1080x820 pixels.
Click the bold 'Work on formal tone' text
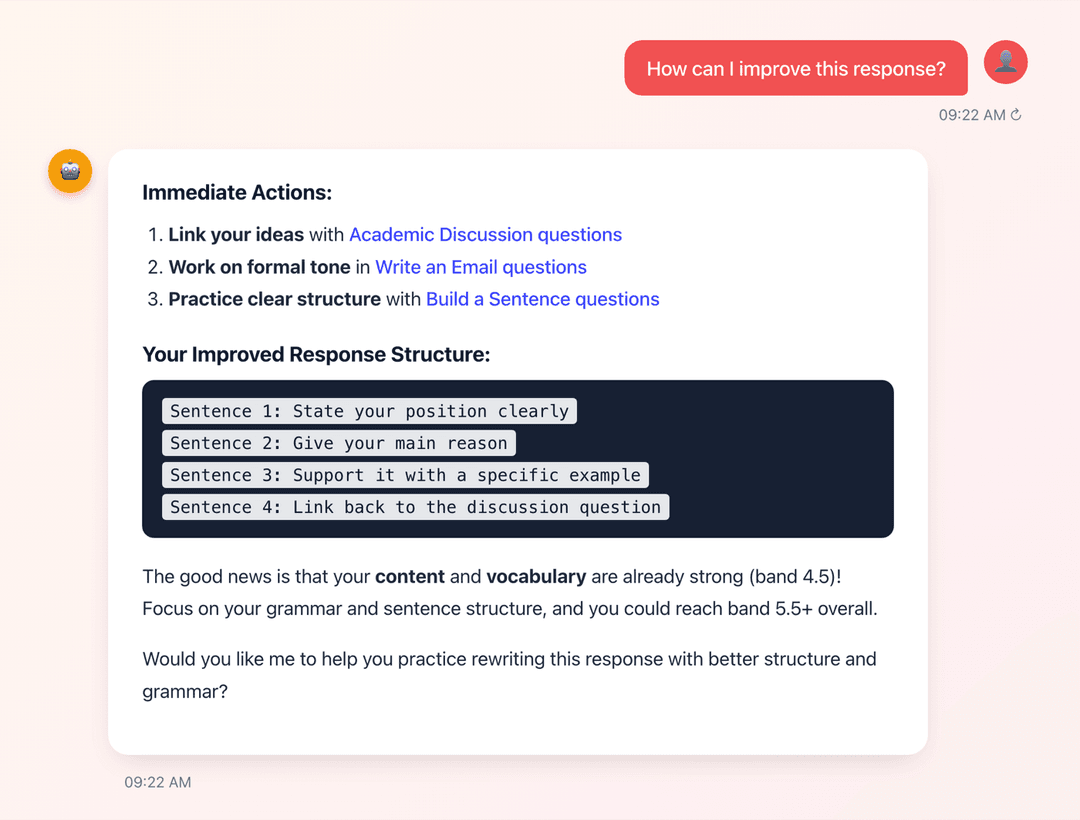pyautogui.click(x=260, y=267)
